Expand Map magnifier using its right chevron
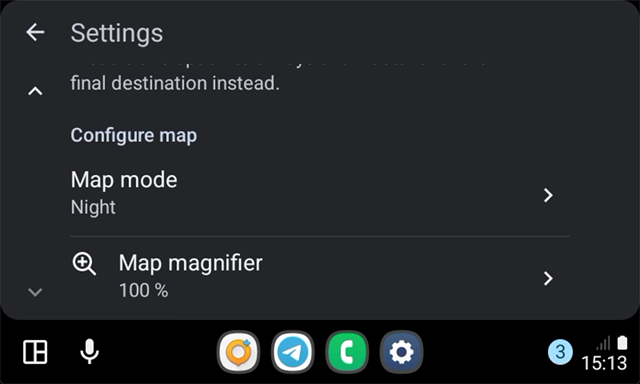Screen dimensions: 640x384 click(x=548, y=278)
